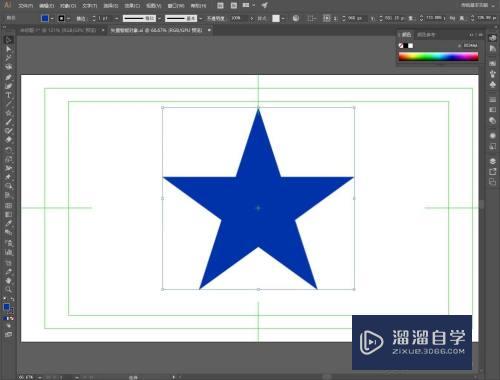
Task: Toggle the reference point locator in control bar
Action: [327, 18]
